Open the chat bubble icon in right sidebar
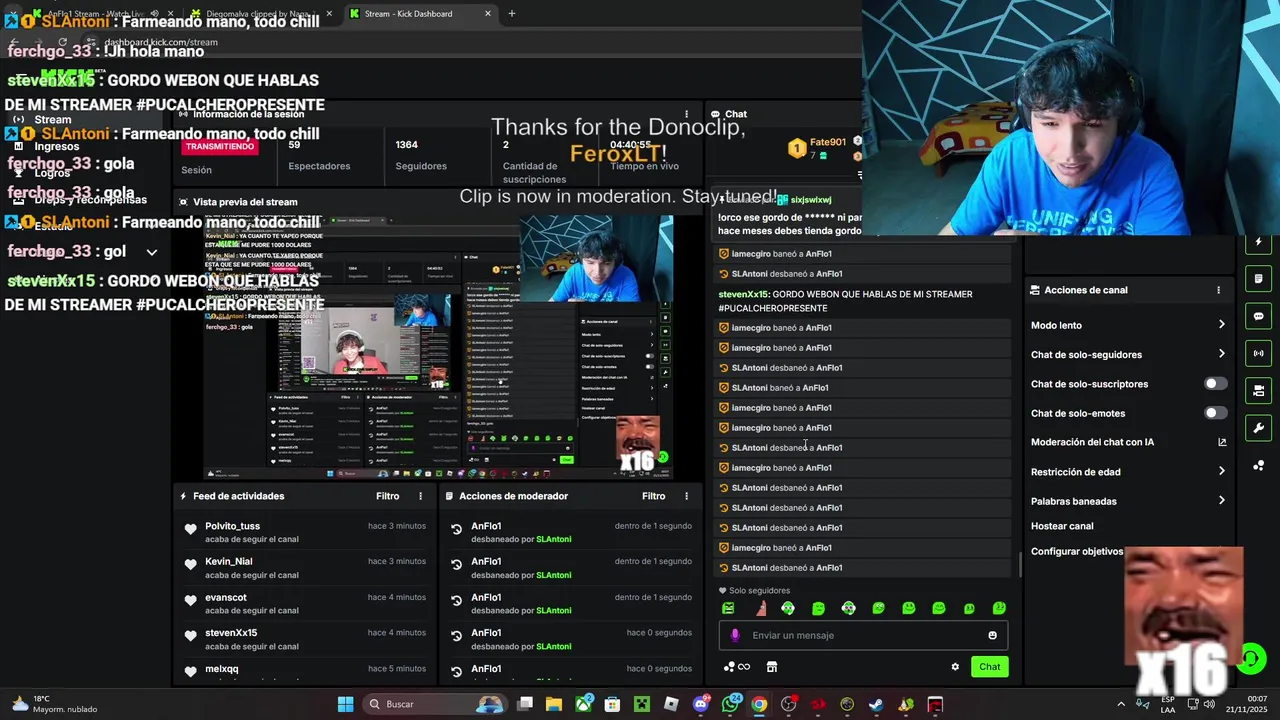This screenshot has height=720, width=1280. pos(1258,316)
